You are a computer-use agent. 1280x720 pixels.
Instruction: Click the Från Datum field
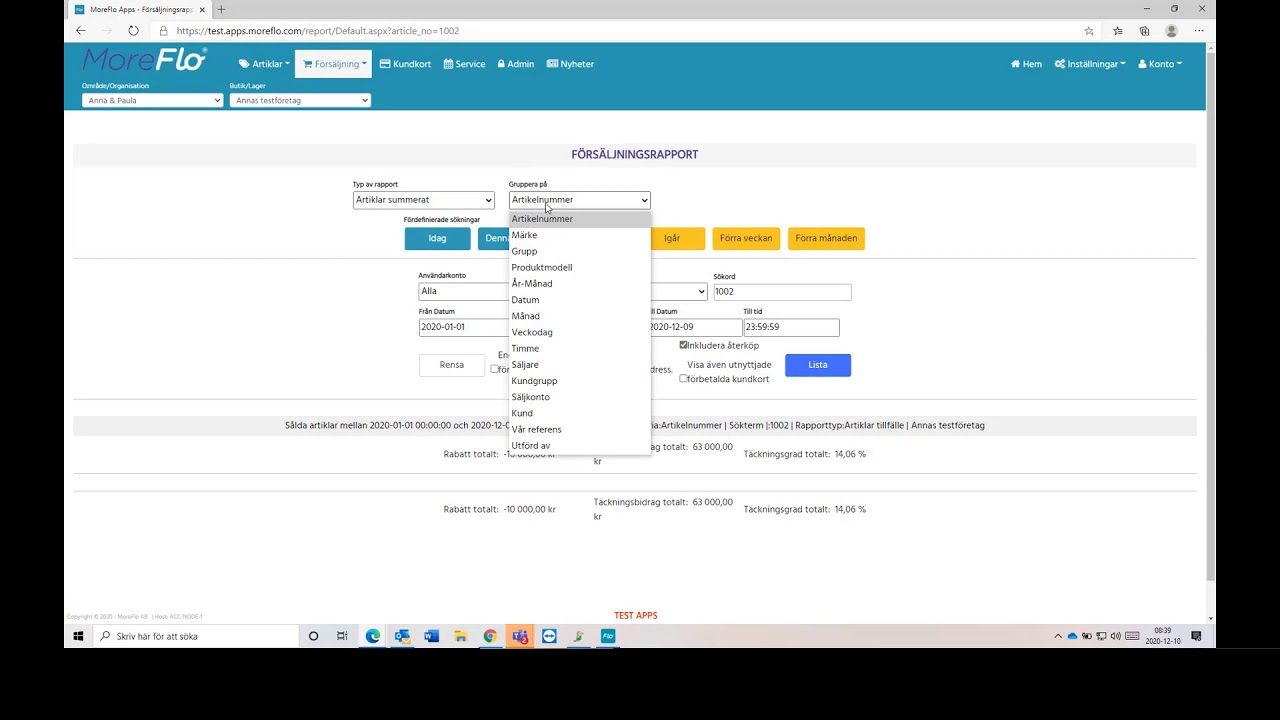pos(463,327)
